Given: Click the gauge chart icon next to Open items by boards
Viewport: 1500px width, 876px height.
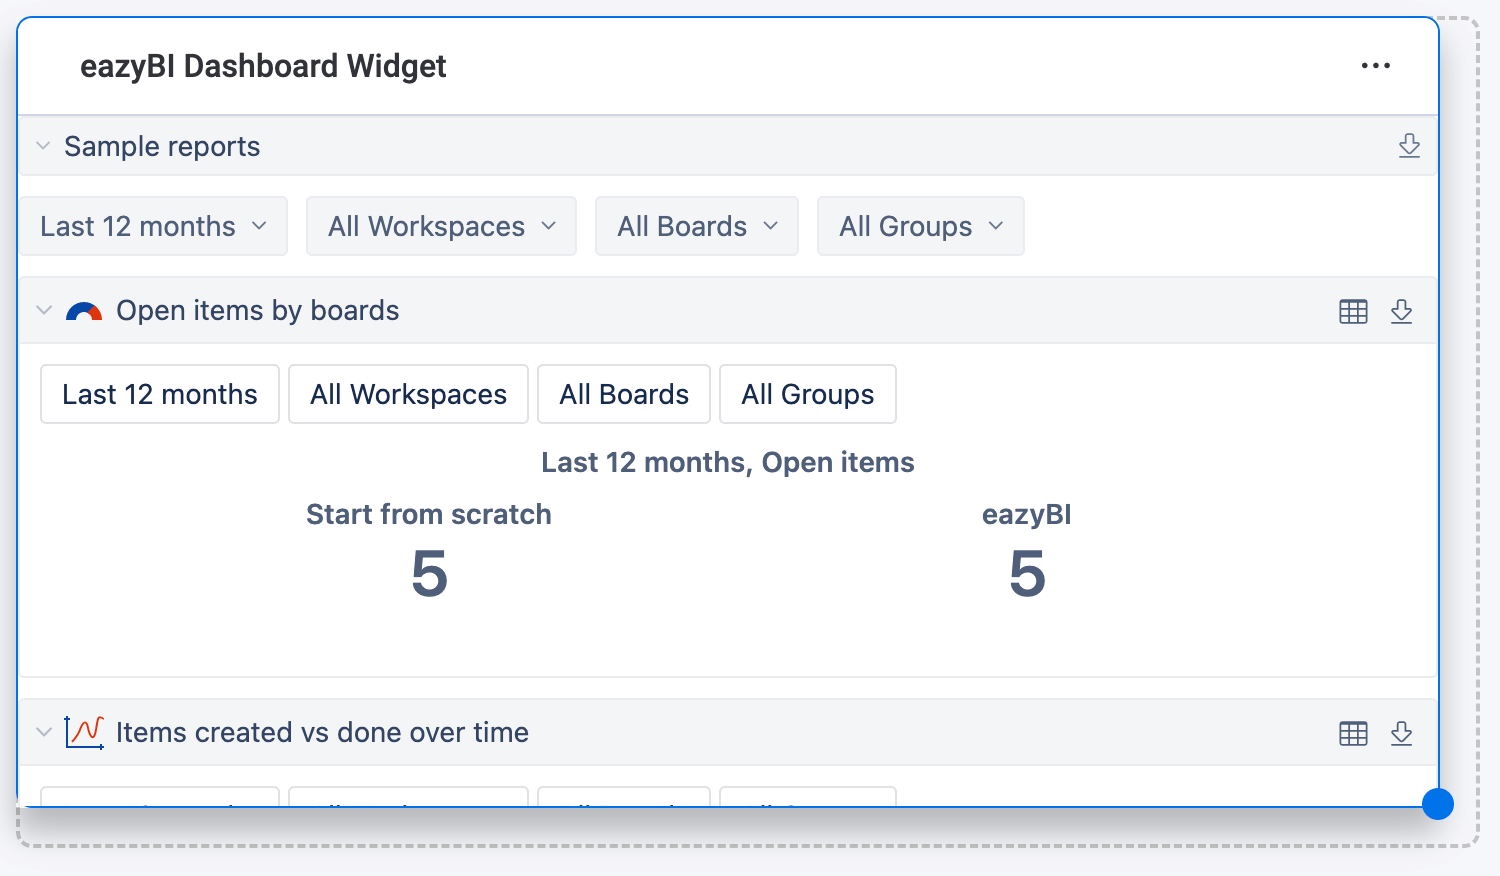Looking at the screenshot, I should pos(85,311).
